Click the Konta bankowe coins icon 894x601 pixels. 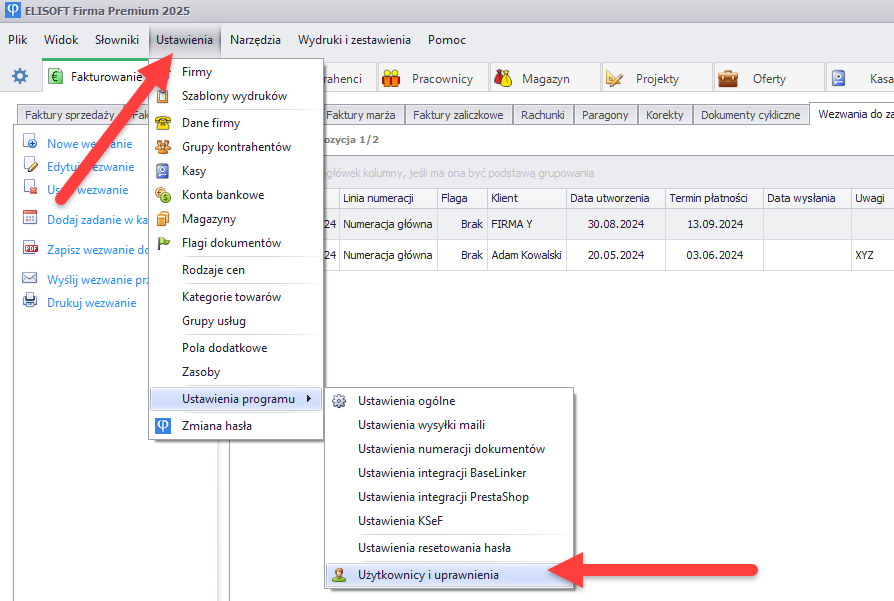[163, 195]
